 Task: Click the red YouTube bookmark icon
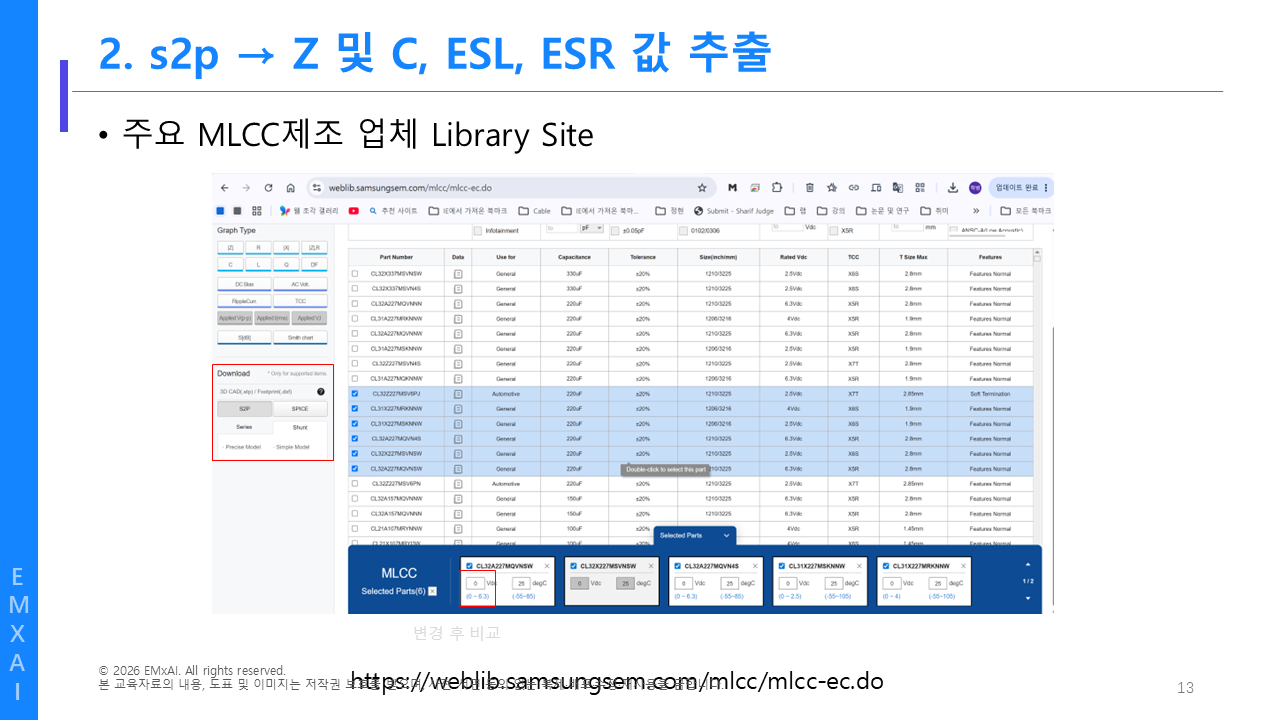354,211
